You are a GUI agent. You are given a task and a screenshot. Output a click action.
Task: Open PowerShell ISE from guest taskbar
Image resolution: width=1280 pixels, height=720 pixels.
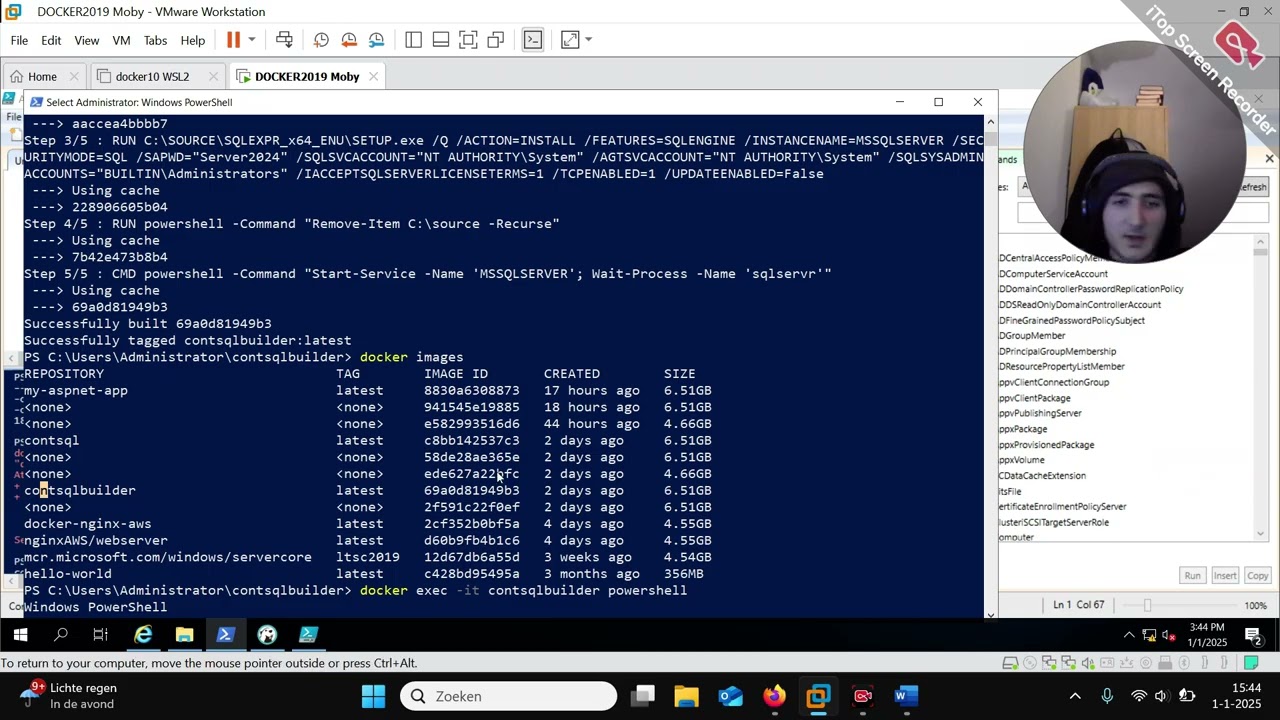tap(308, 635)
